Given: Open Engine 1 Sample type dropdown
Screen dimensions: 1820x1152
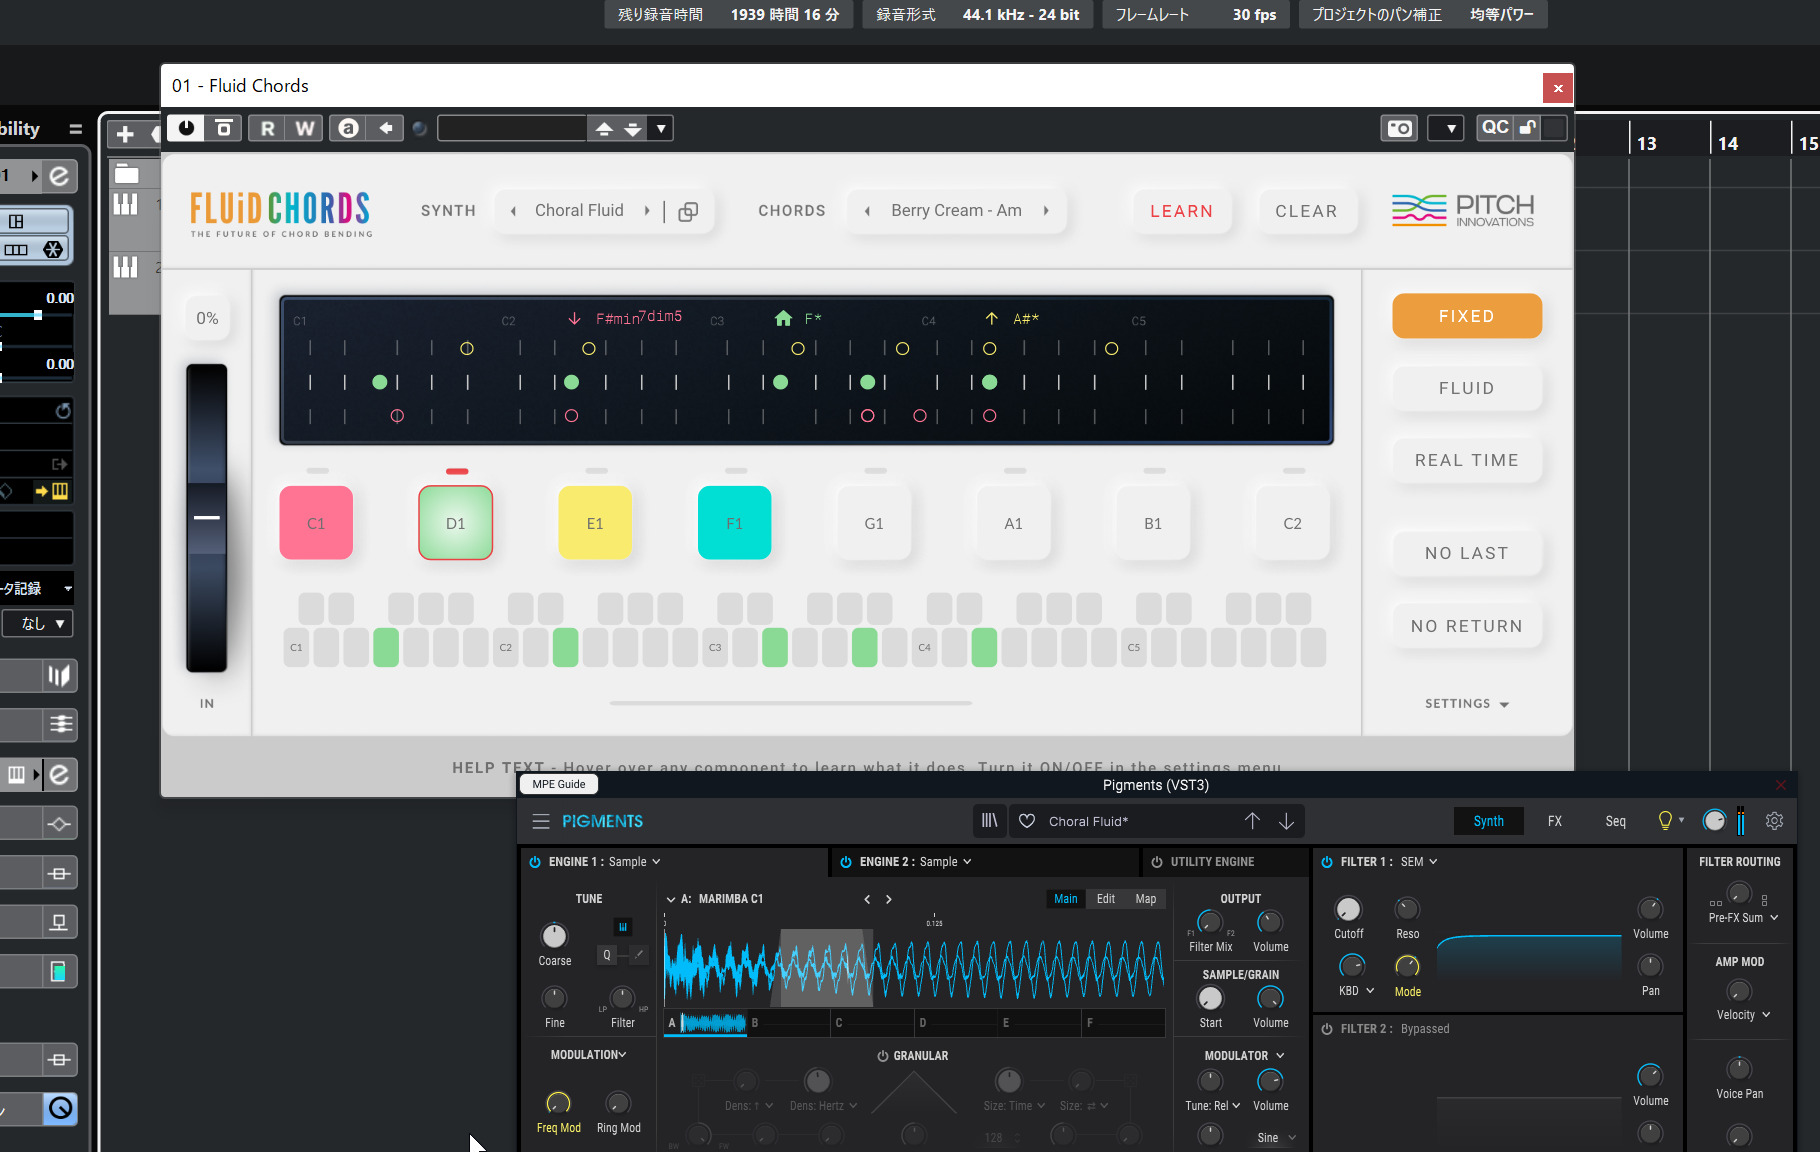Looking at the screenshot, I should click(635, 861).
